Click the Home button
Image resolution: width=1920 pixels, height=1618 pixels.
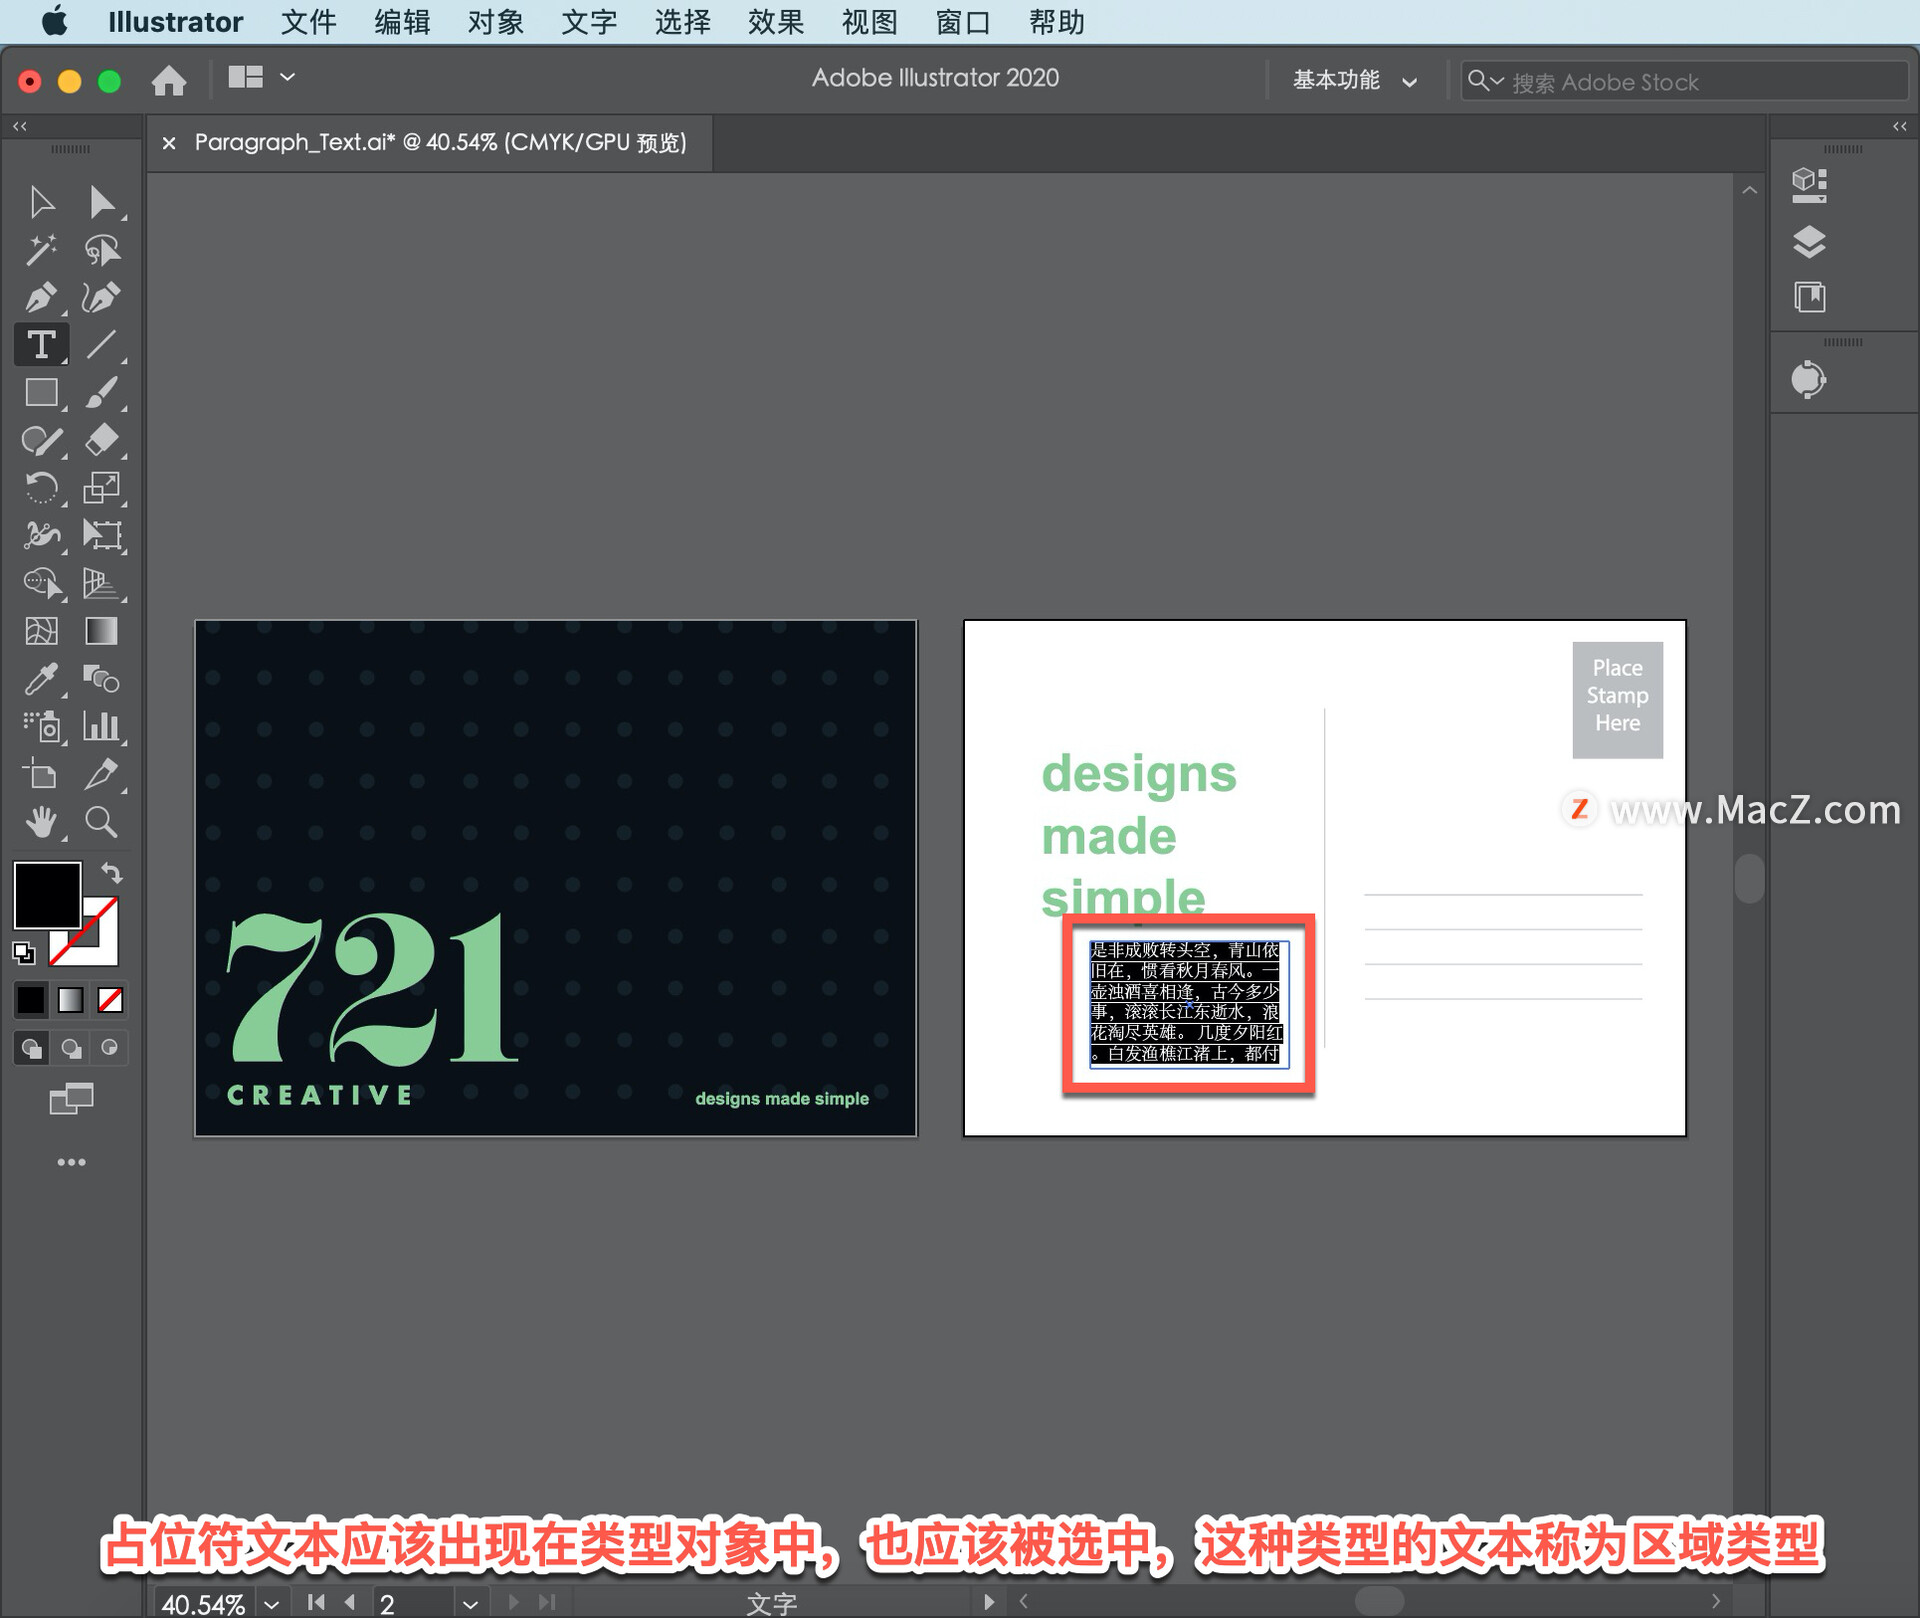[169, 79]
